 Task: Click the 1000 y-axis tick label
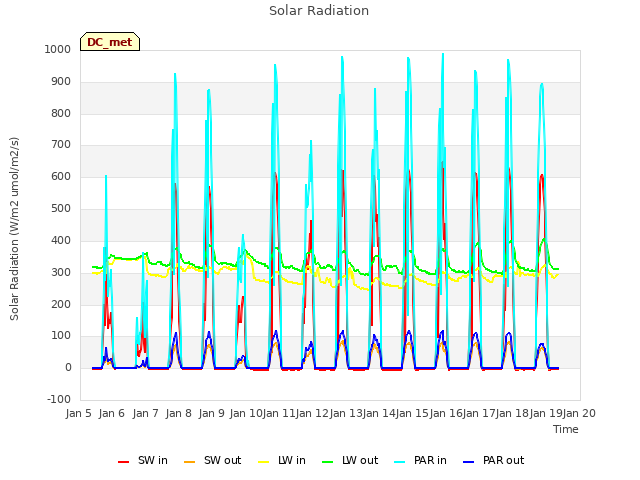58,49
